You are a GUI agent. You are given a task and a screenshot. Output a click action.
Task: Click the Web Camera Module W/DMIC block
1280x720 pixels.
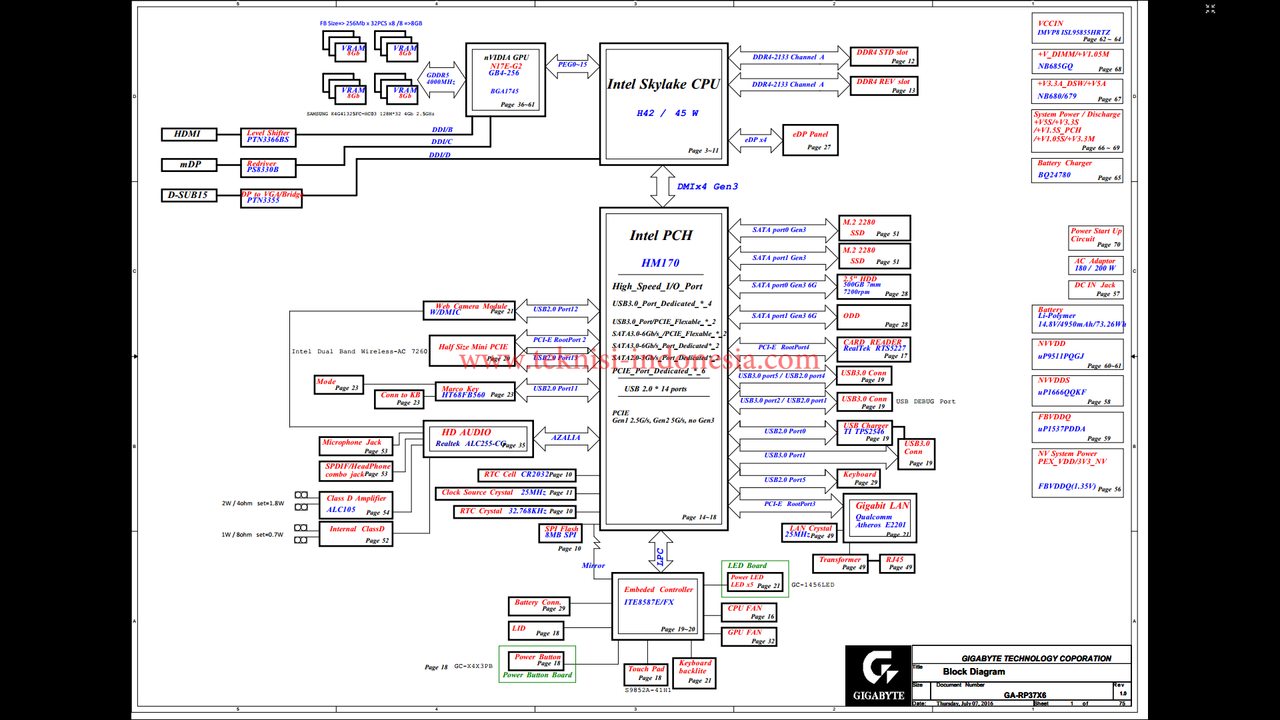pos(470,311)
